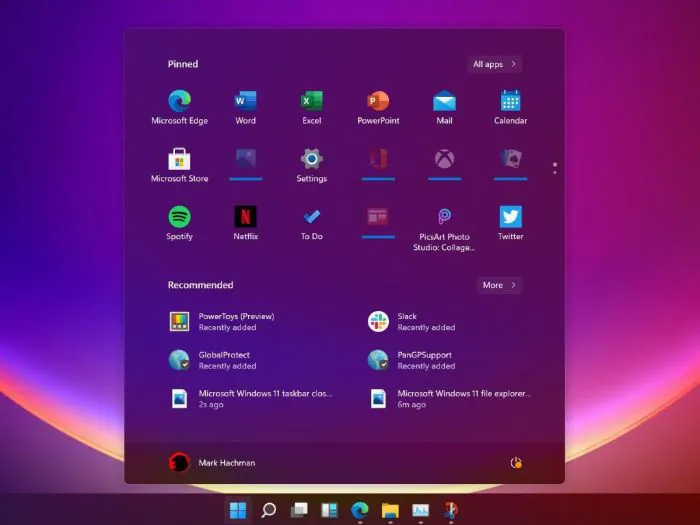Viewport: 700px width, 525px height.
Task: Show All apps list
Action: pos(495,64)
